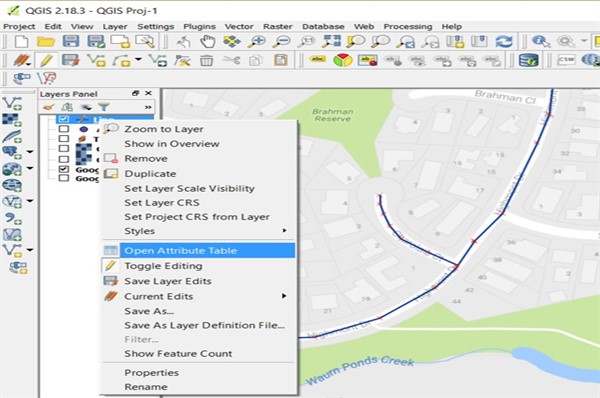
Task: Click the Add Raster Layer sidebar icon
Action: [12, 120]
